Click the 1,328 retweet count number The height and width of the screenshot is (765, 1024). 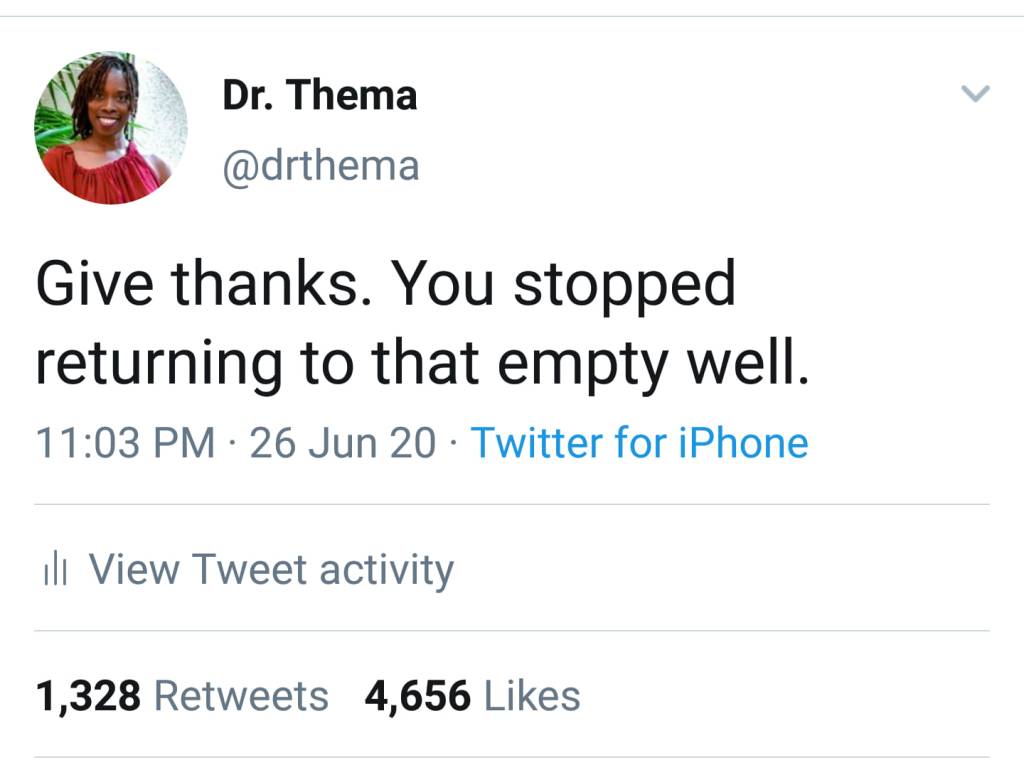click(x=88, y=696)
